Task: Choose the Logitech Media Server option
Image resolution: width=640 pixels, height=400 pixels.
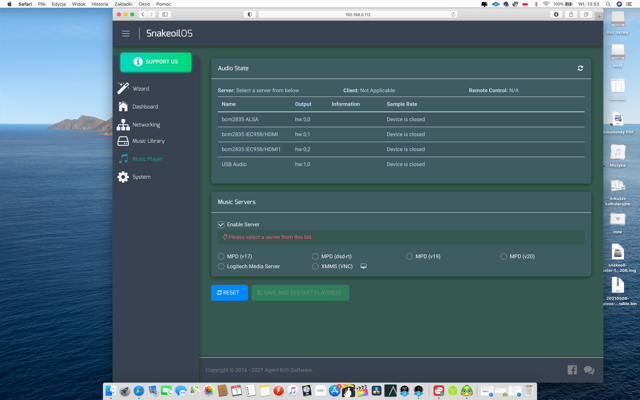Action: coord(221,266)
